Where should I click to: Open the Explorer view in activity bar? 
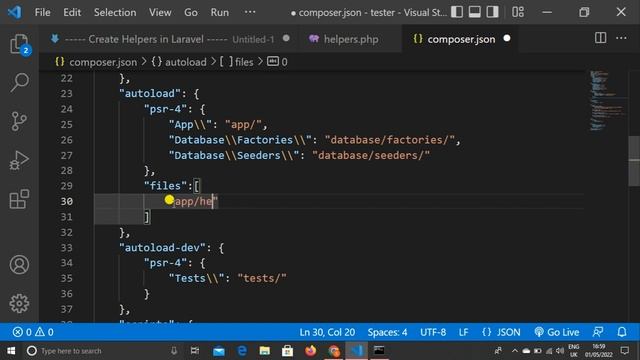click(19, 44)
